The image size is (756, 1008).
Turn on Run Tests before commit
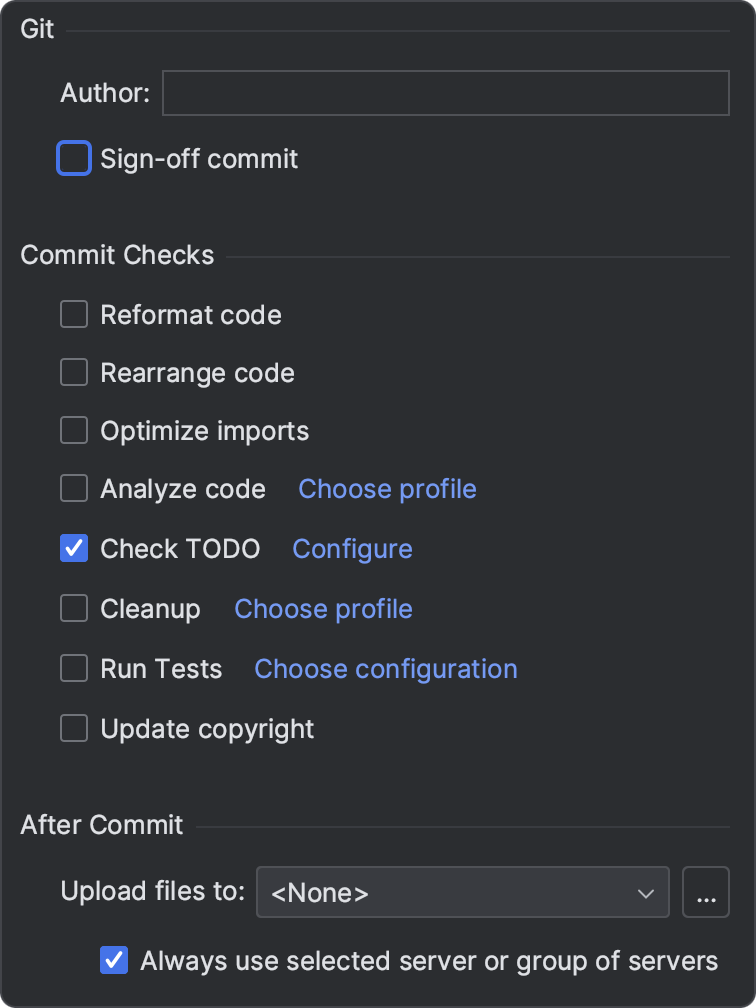(x=73, y=668)
